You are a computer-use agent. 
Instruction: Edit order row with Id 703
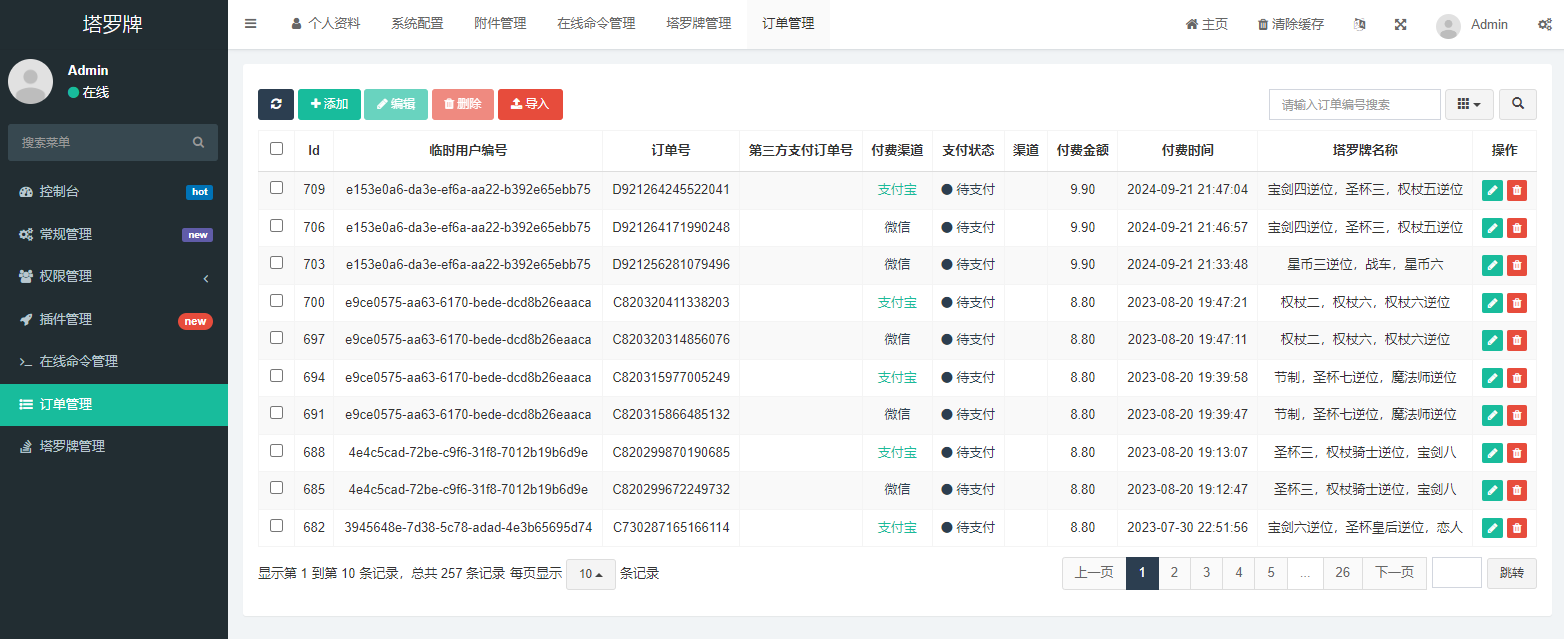tap(1492, 265)
